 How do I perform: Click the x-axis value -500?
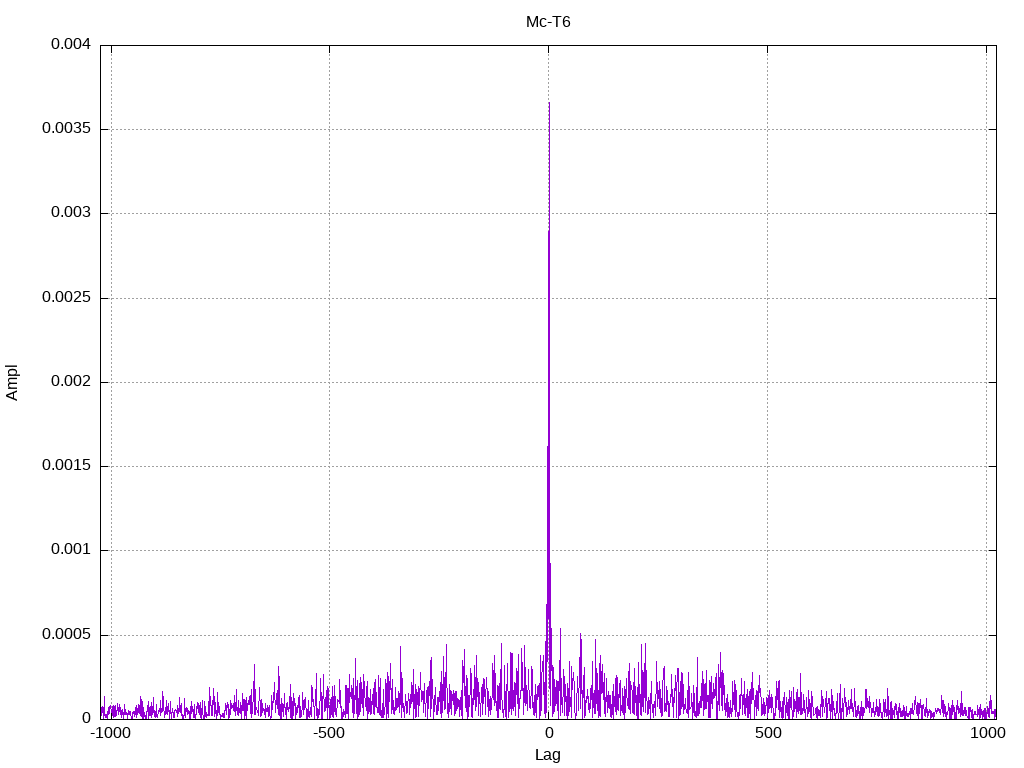tap(328, 733)
